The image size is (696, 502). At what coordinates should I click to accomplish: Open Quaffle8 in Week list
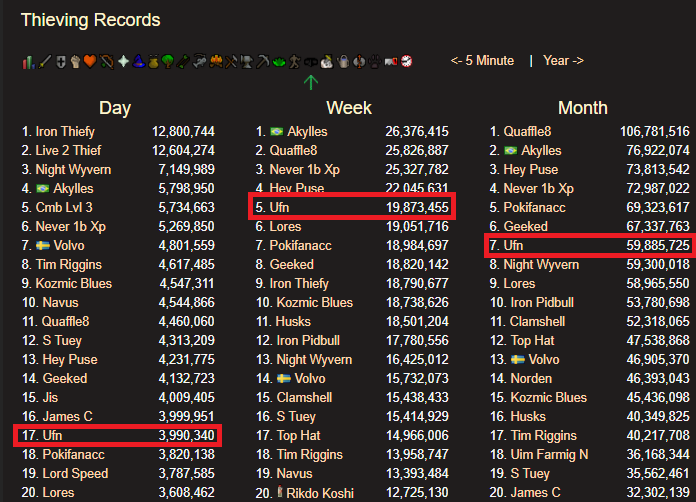click(293, 150)
